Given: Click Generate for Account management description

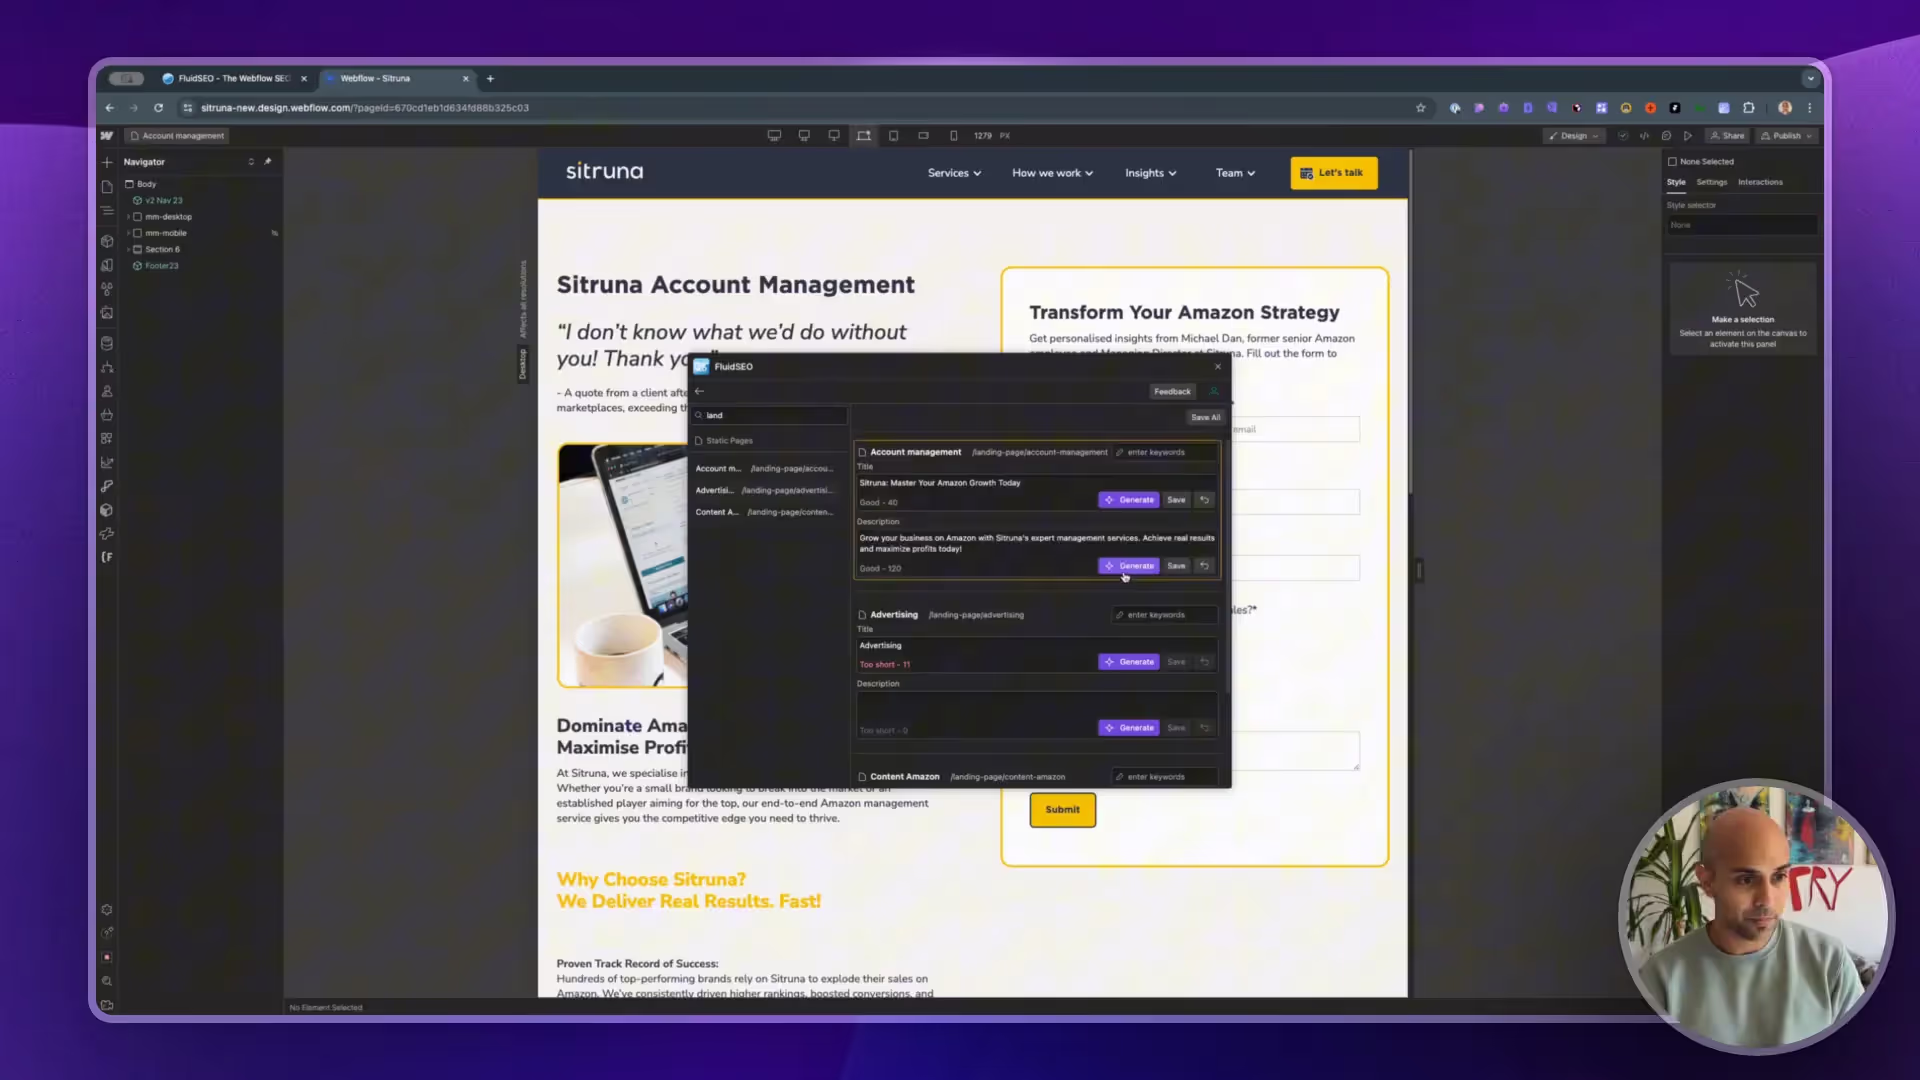Looking at the screenshot, I should 1129,566.
